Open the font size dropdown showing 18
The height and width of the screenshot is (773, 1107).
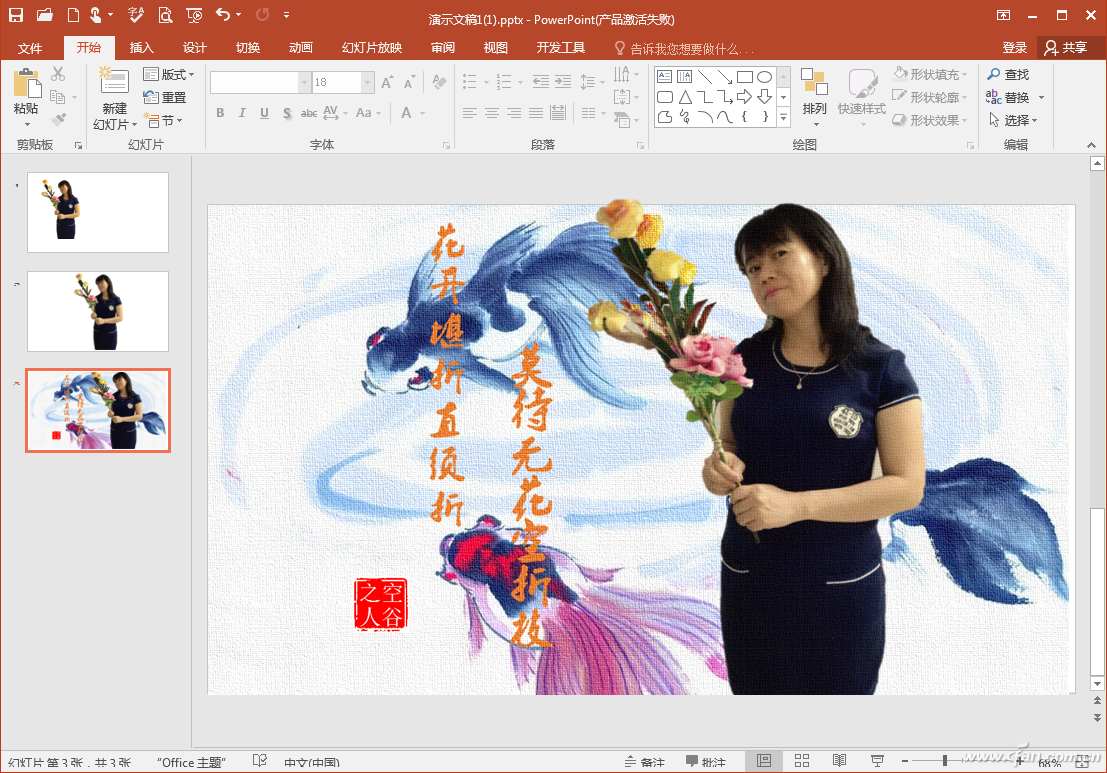click(367, 83)
